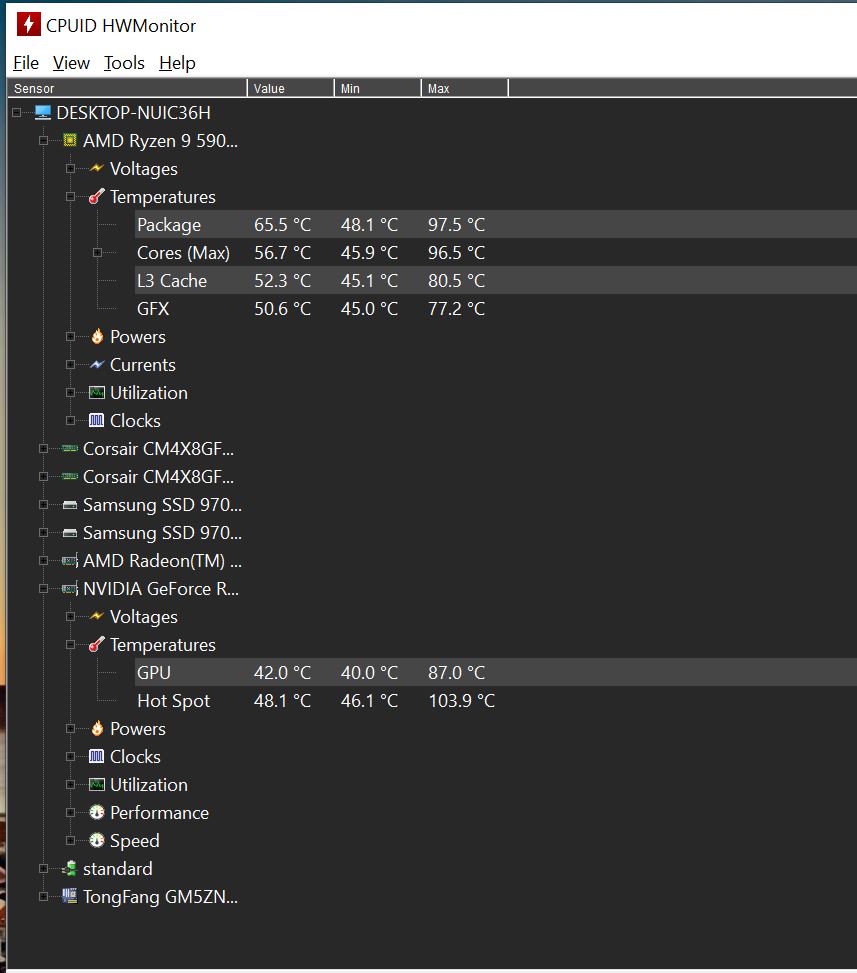Collapse the DESKTOP-NUIC36H root node
Image resolution: width=857 pixels, height=973 pixels.
tap(17, 112)
